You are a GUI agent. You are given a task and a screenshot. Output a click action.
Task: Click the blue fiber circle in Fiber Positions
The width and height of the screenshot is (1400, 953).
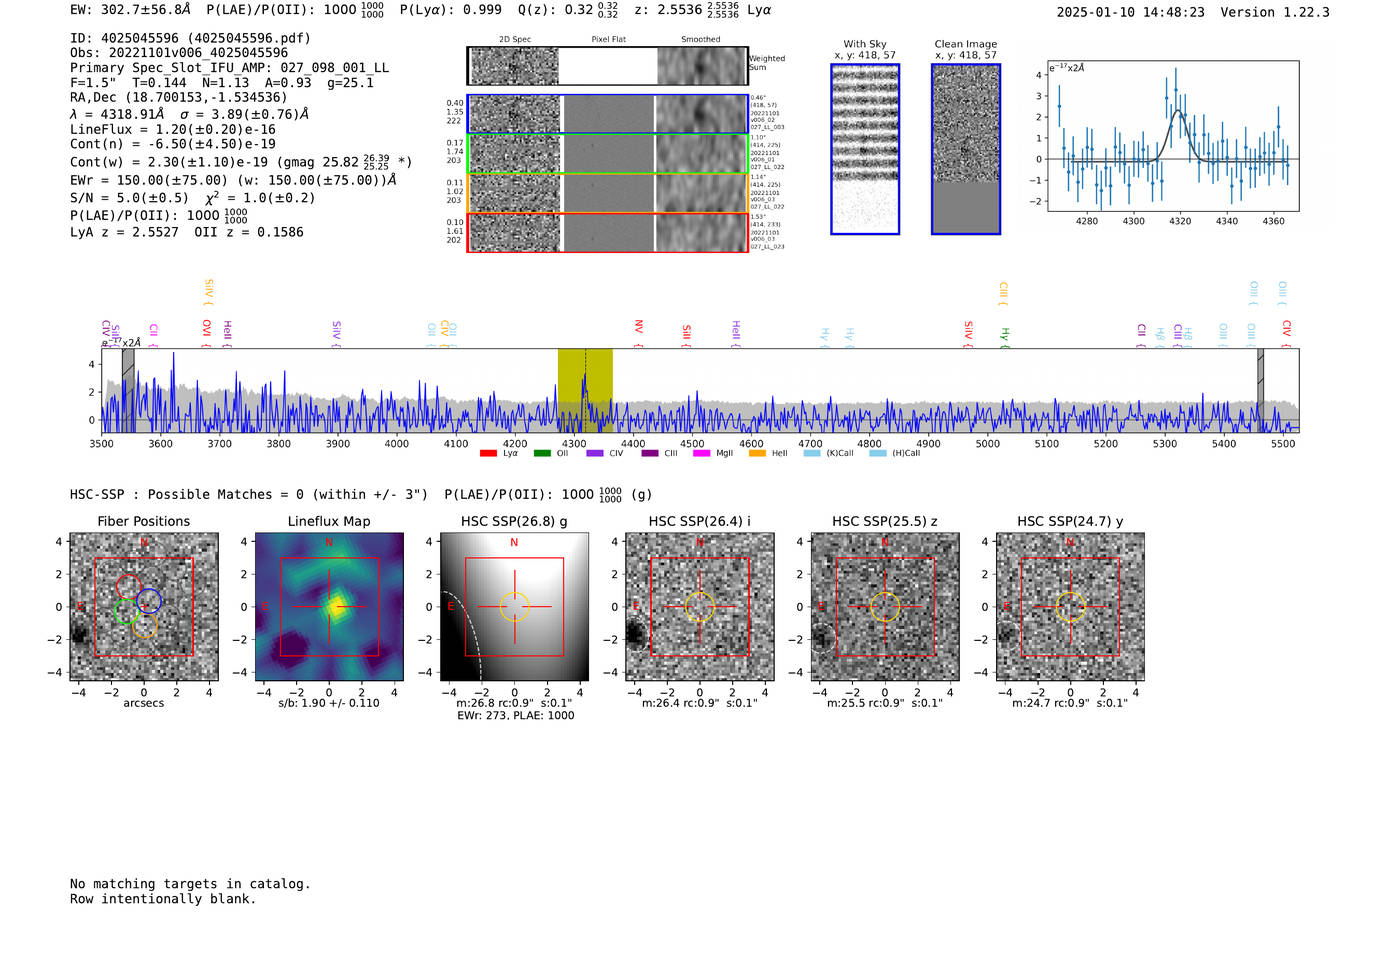pyautogui.click(x=149, y=601)
